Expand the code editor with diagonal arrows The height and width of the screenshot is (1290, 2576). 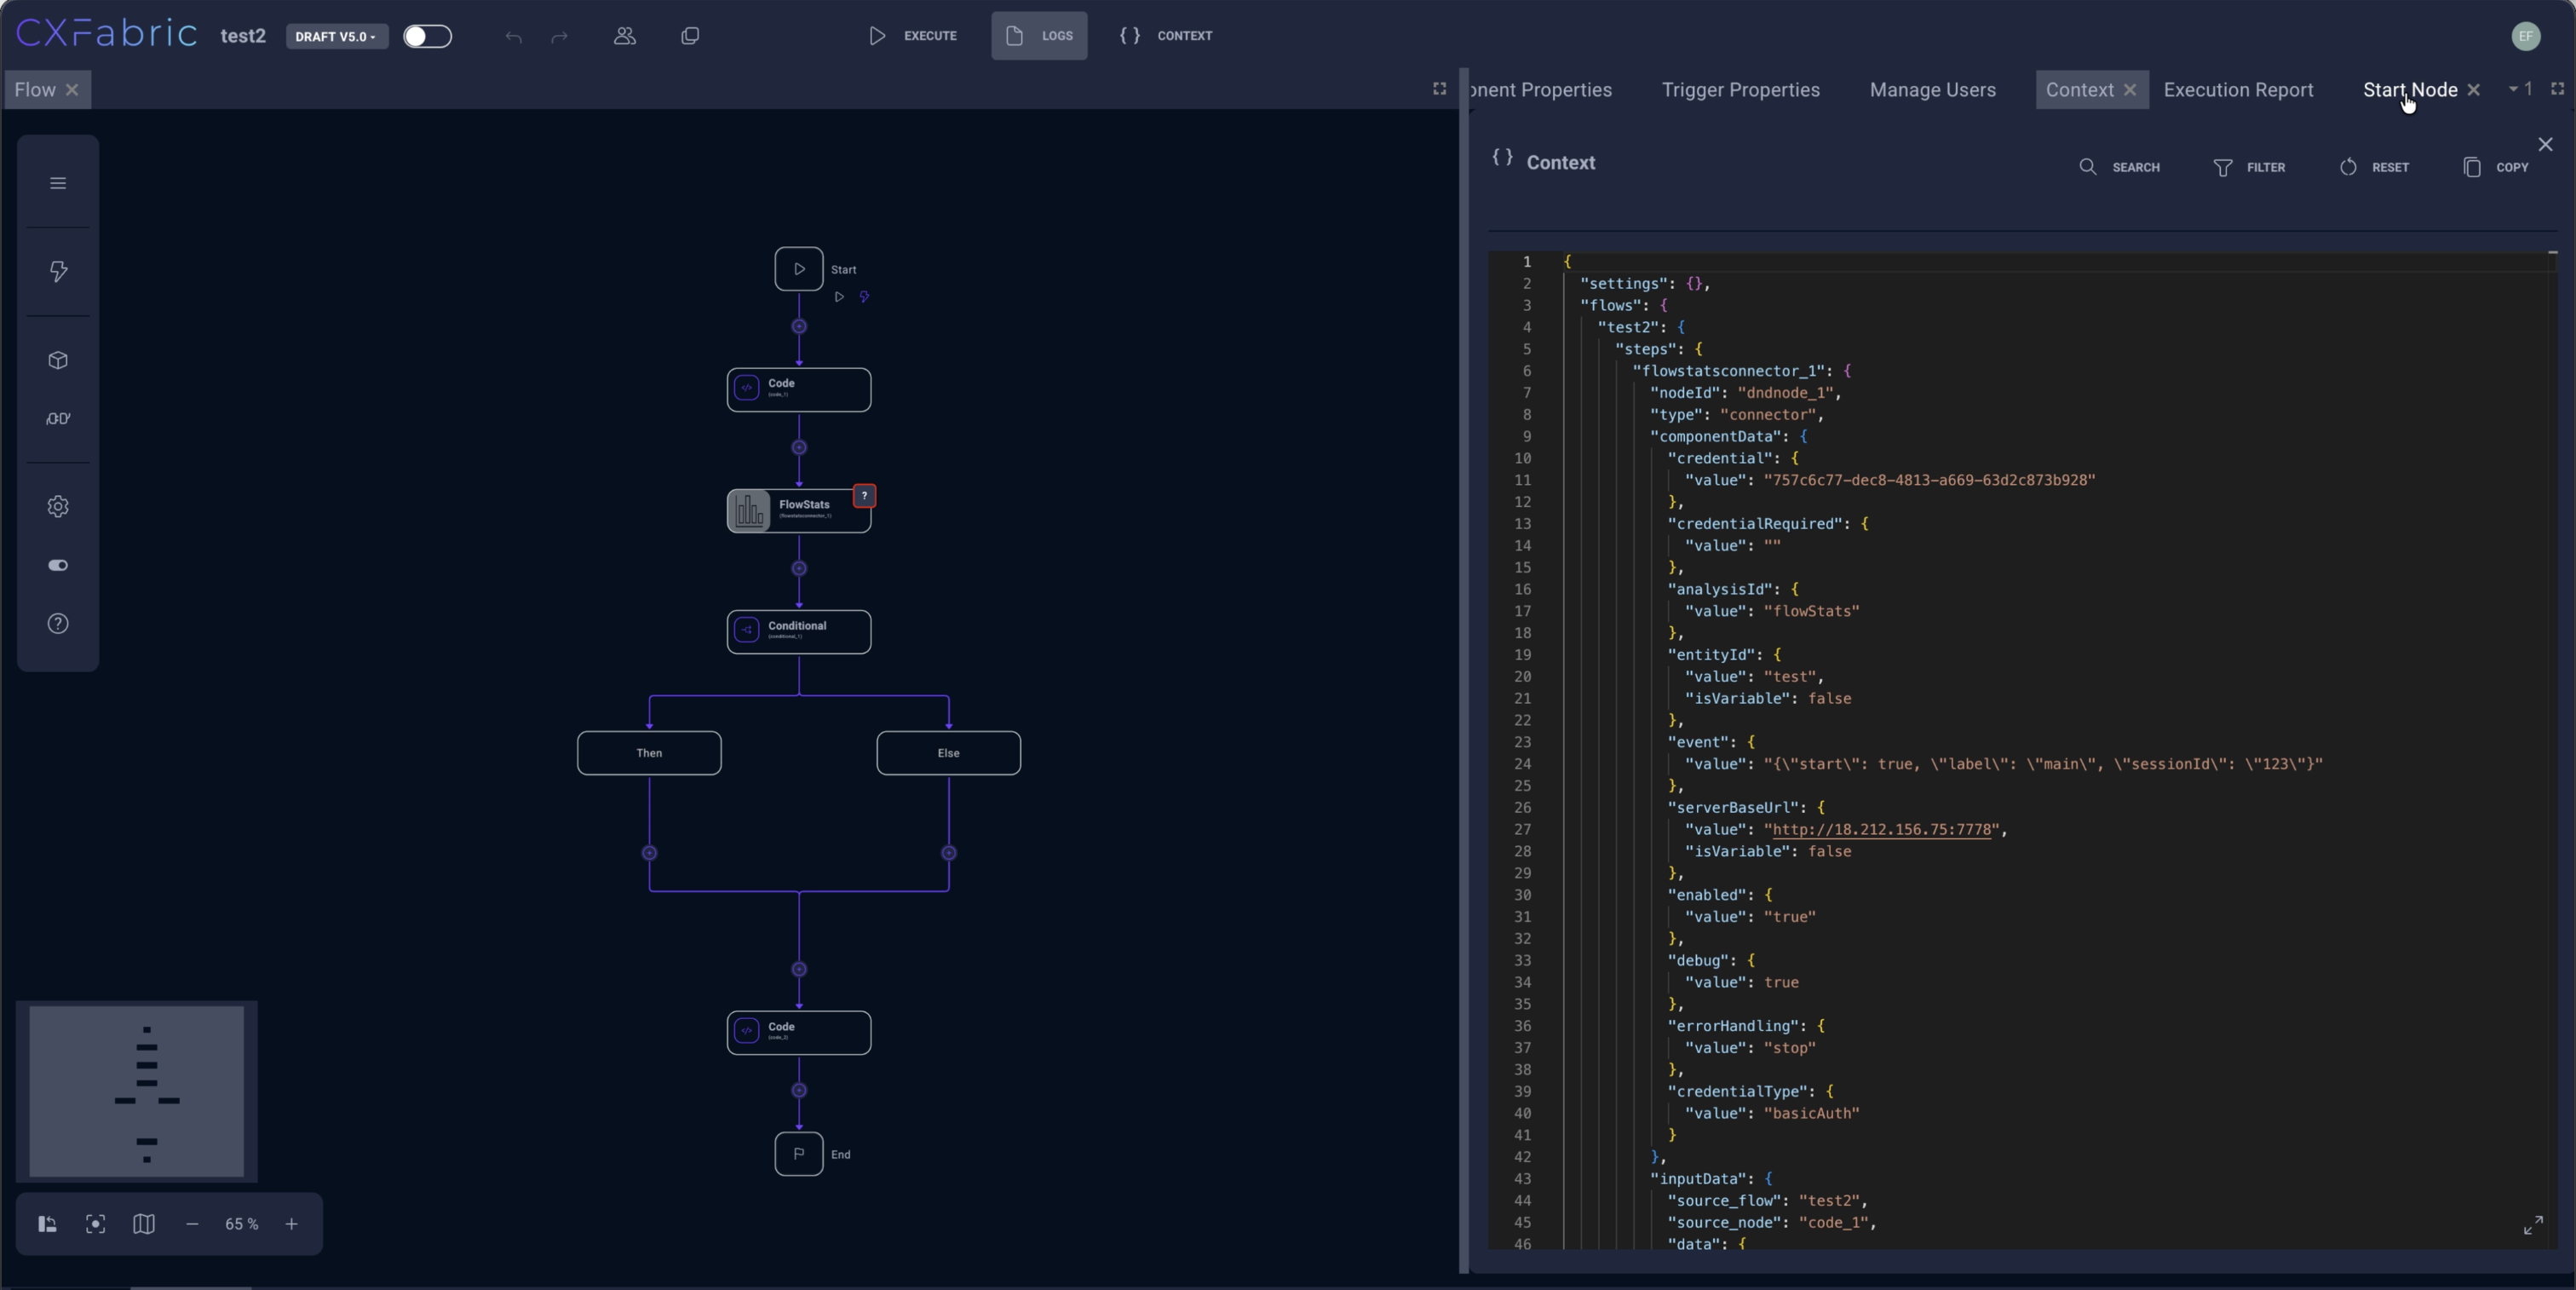(2533, 1225)
